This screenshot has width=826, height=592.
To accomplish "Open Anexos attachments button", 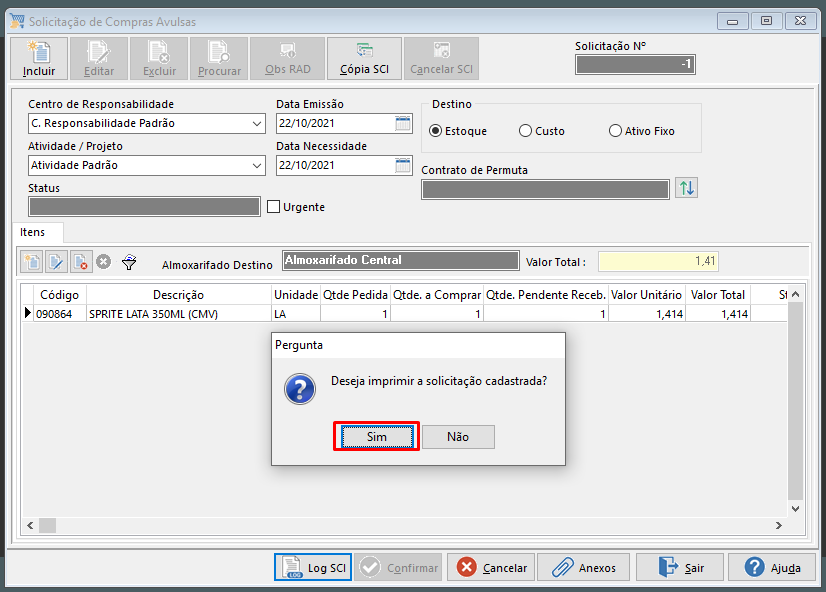I will (583, 567).
